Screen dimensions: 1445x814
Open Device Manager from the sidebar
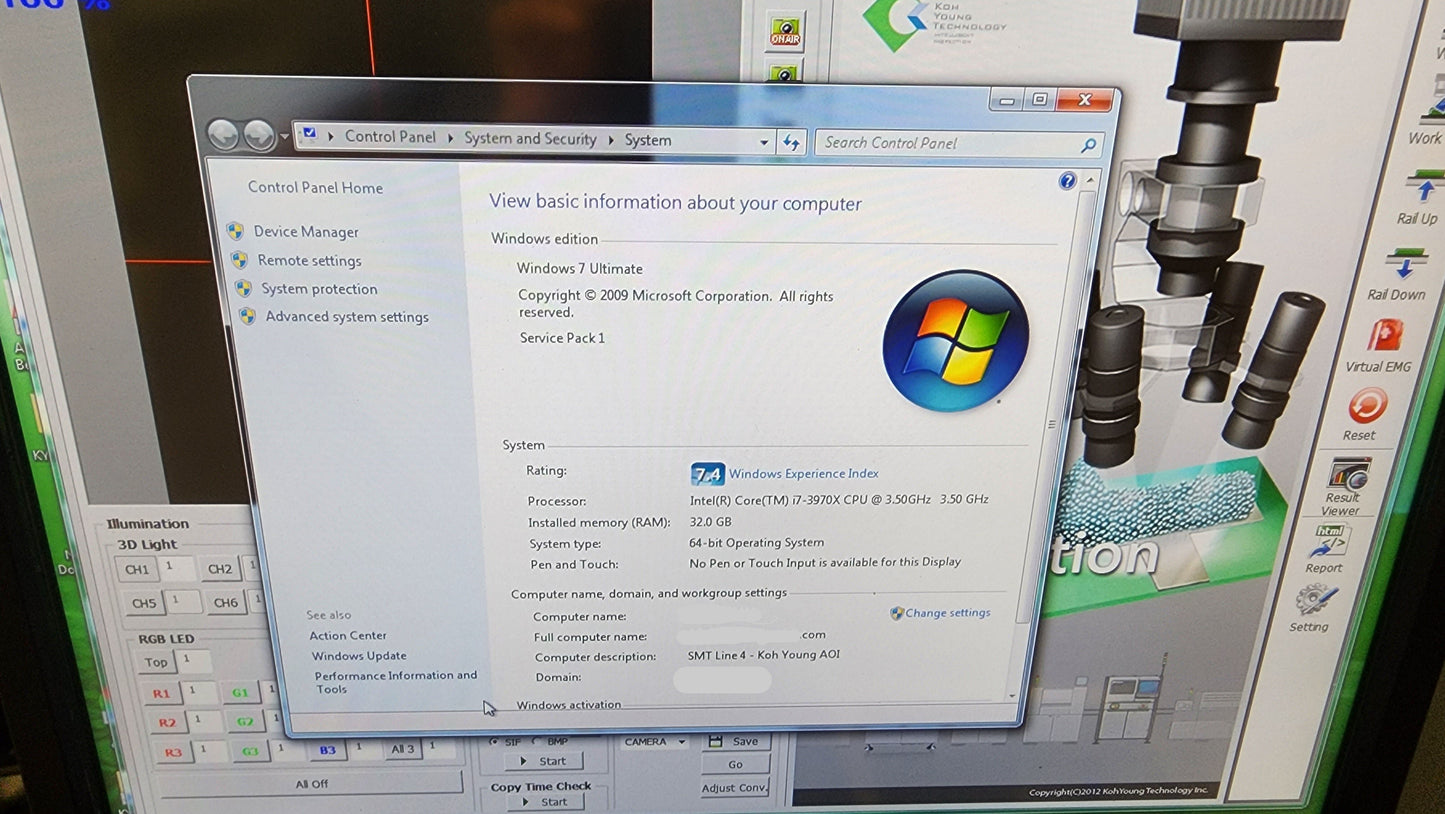tap(306, 232)
